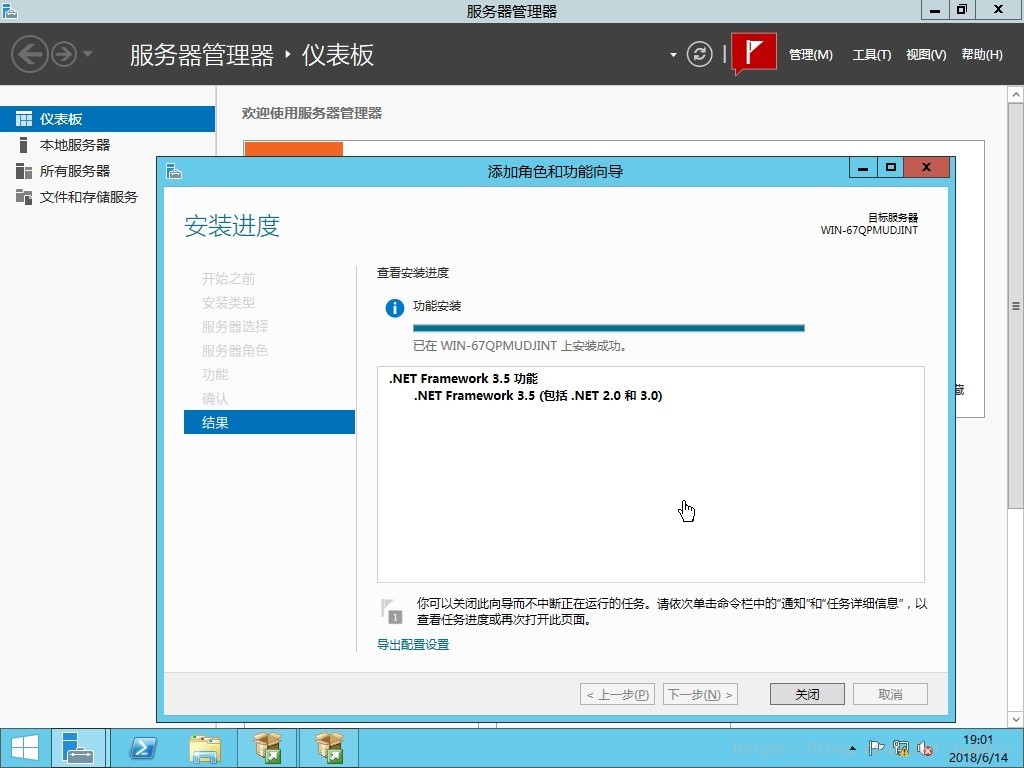Image resolution: width=1024 pixels, height=768 pixels.
Task: Click the Action Center flag in tray
Action: click(x=876, y=748)
